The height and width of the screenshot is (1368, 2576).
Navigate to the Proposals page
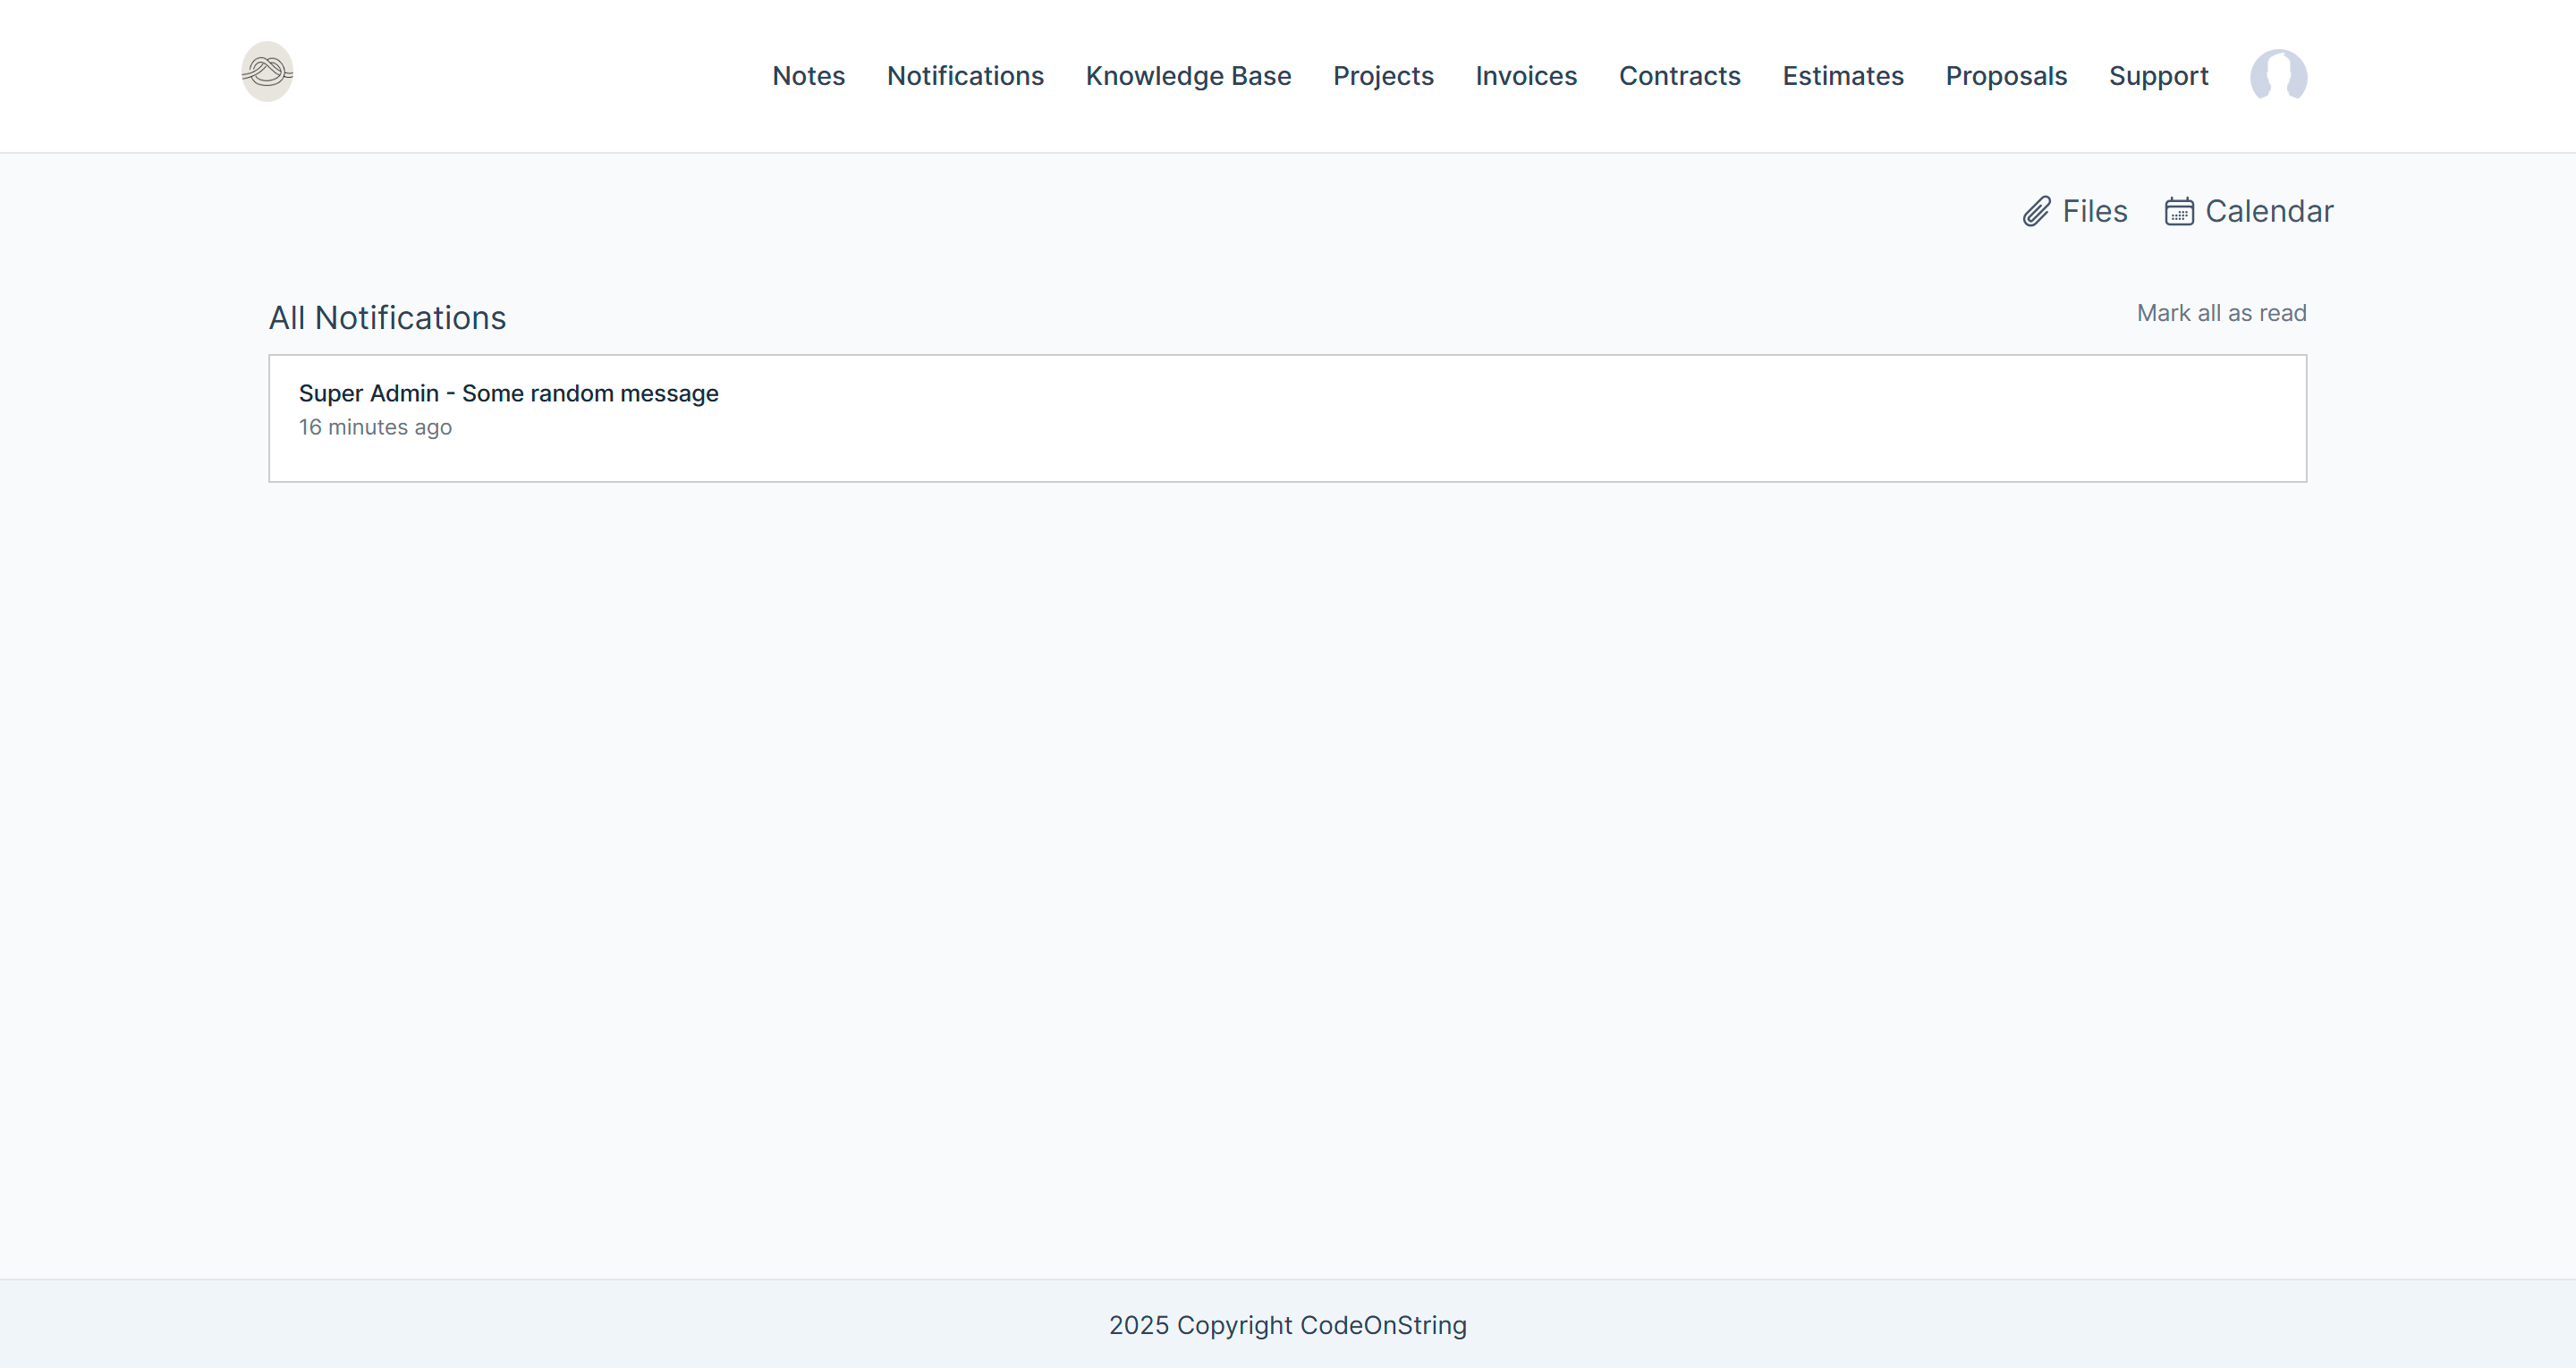(x=2006, y=76)
